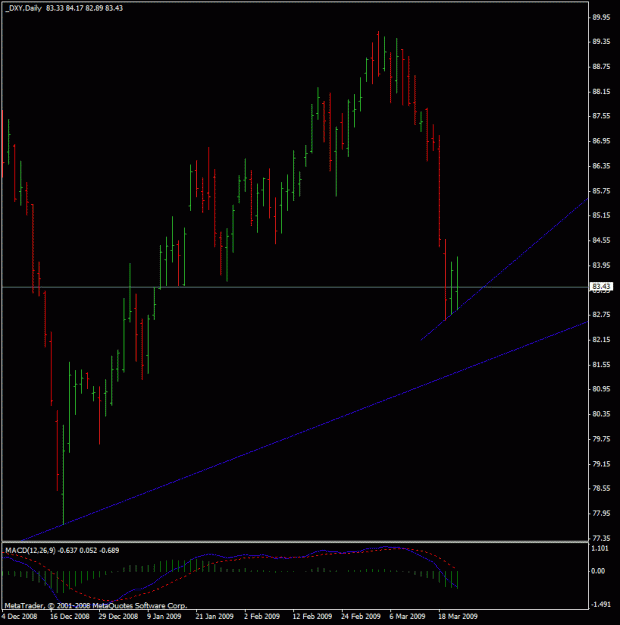
Task: Click the 2 Feb 2009 date label
Action: (x=262, y=616)
